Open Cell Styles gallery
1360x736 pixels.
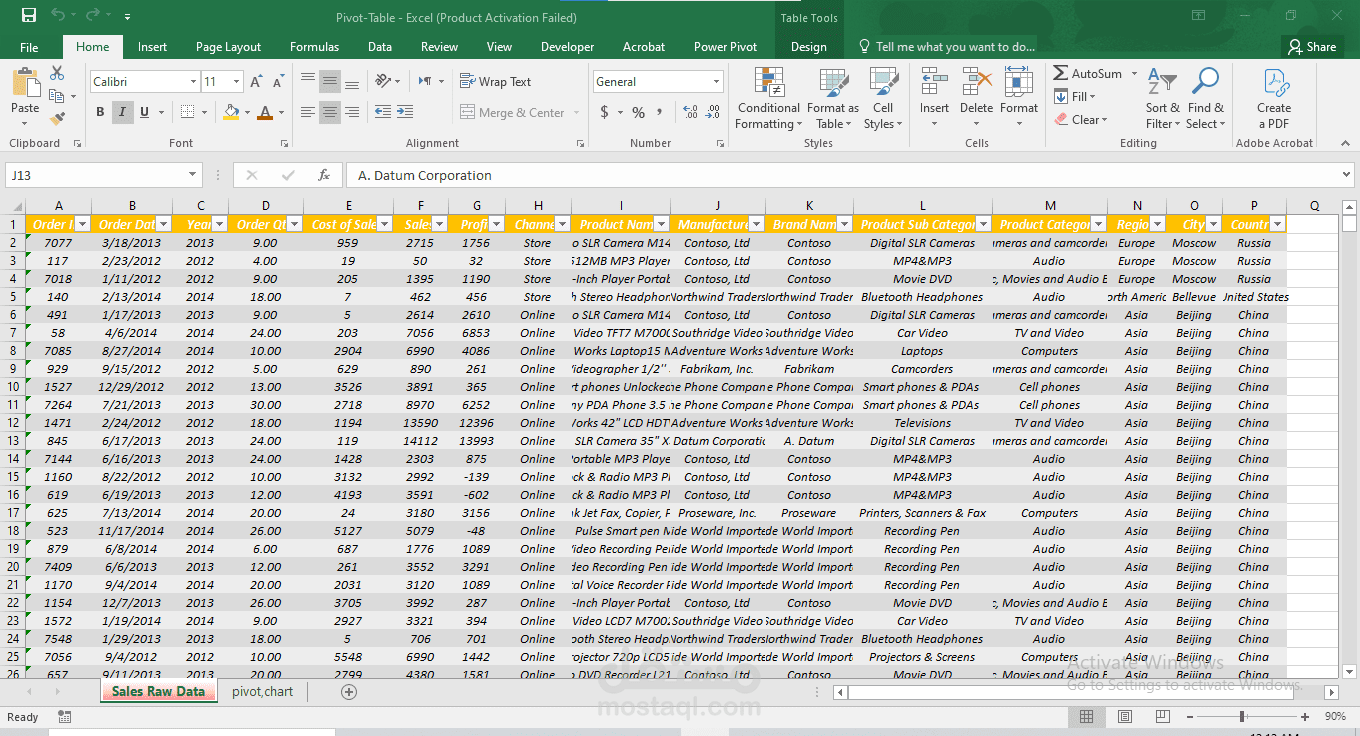point(882,99)
